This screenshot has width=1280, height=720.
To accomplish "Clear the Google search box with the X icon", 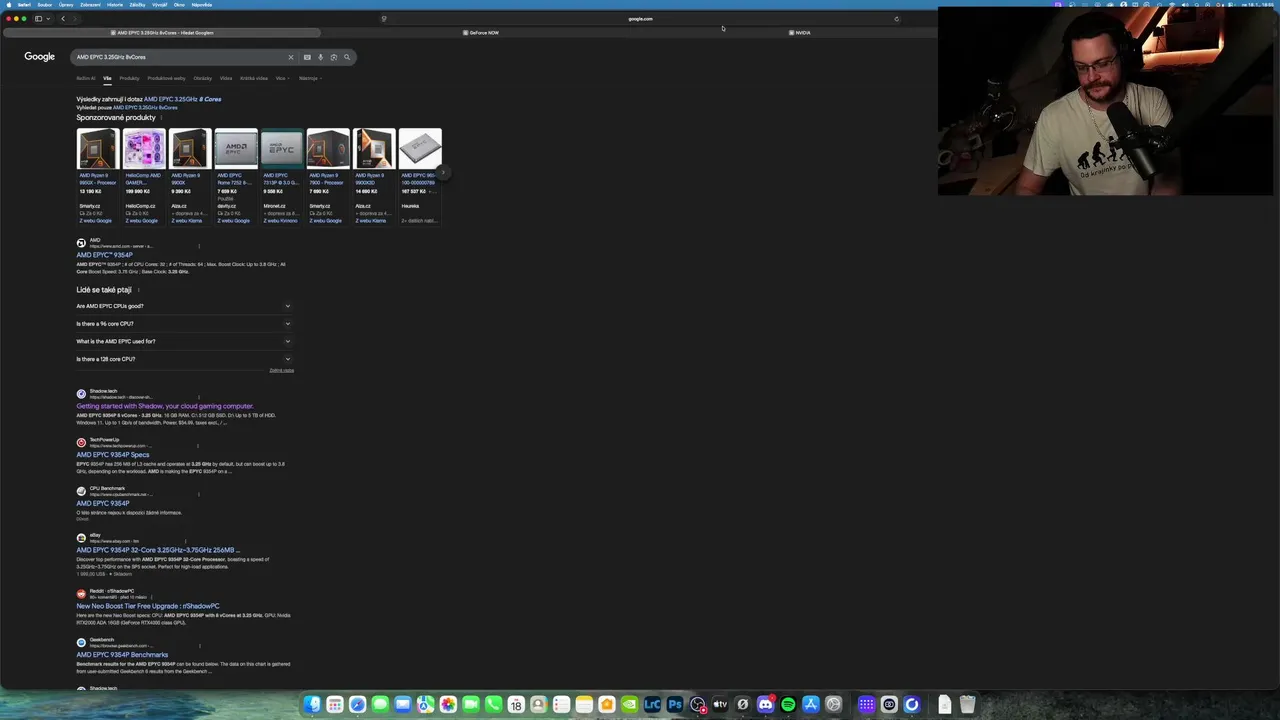I will 291,57.
